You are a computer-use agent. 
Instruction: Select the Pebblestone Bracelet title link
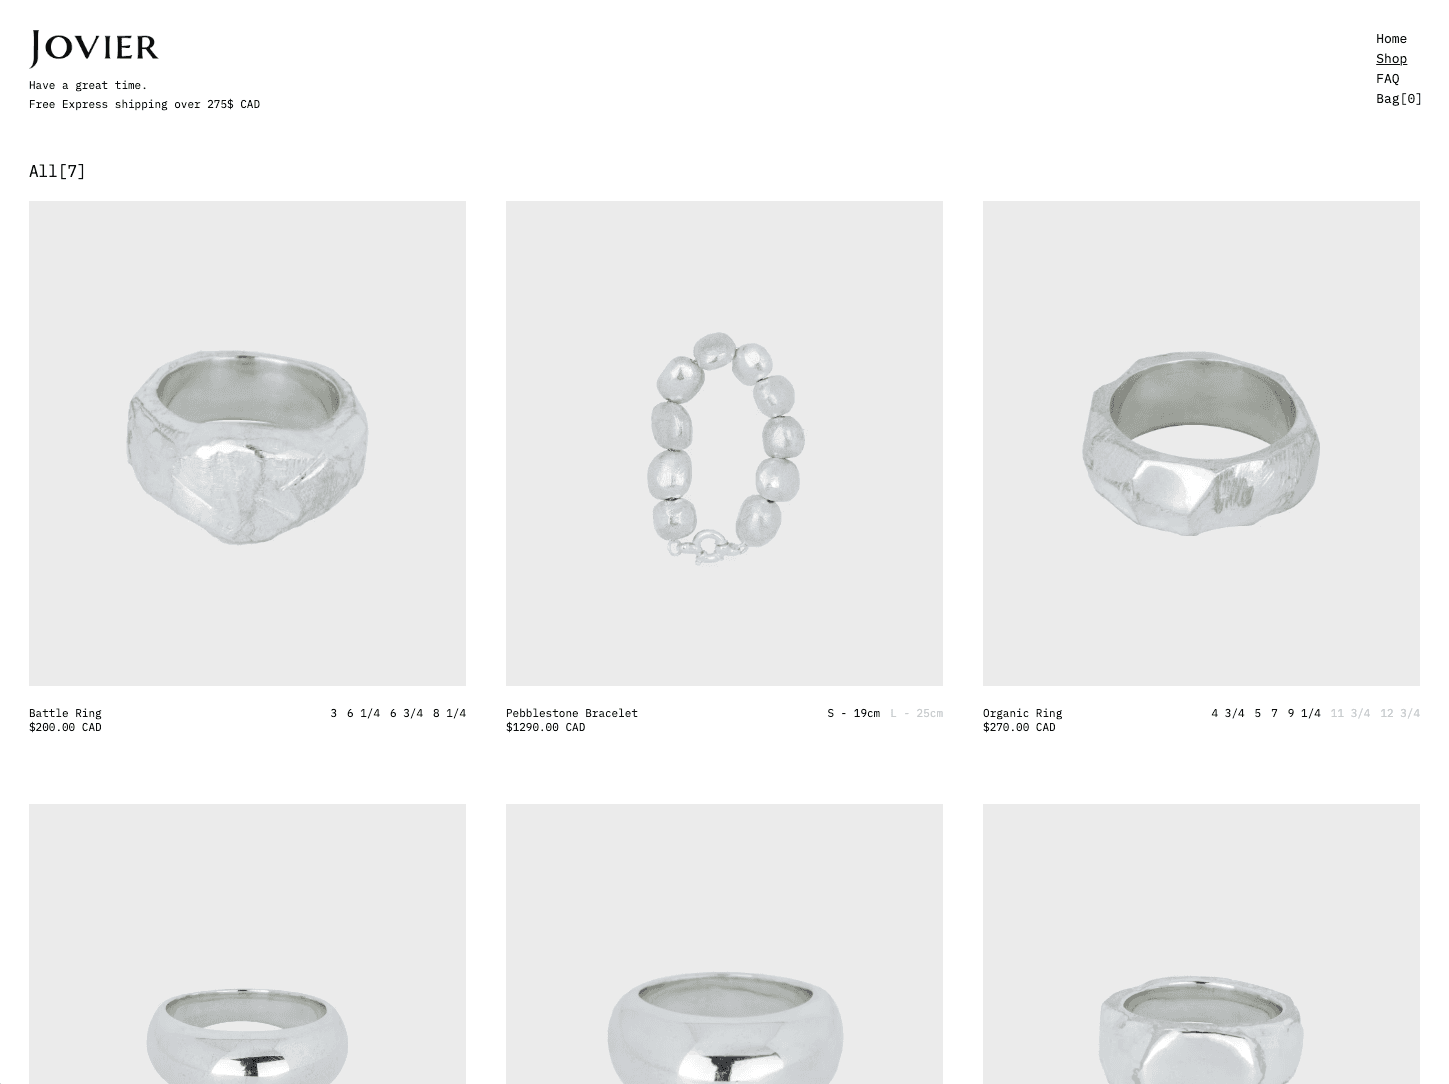(572, 713)
